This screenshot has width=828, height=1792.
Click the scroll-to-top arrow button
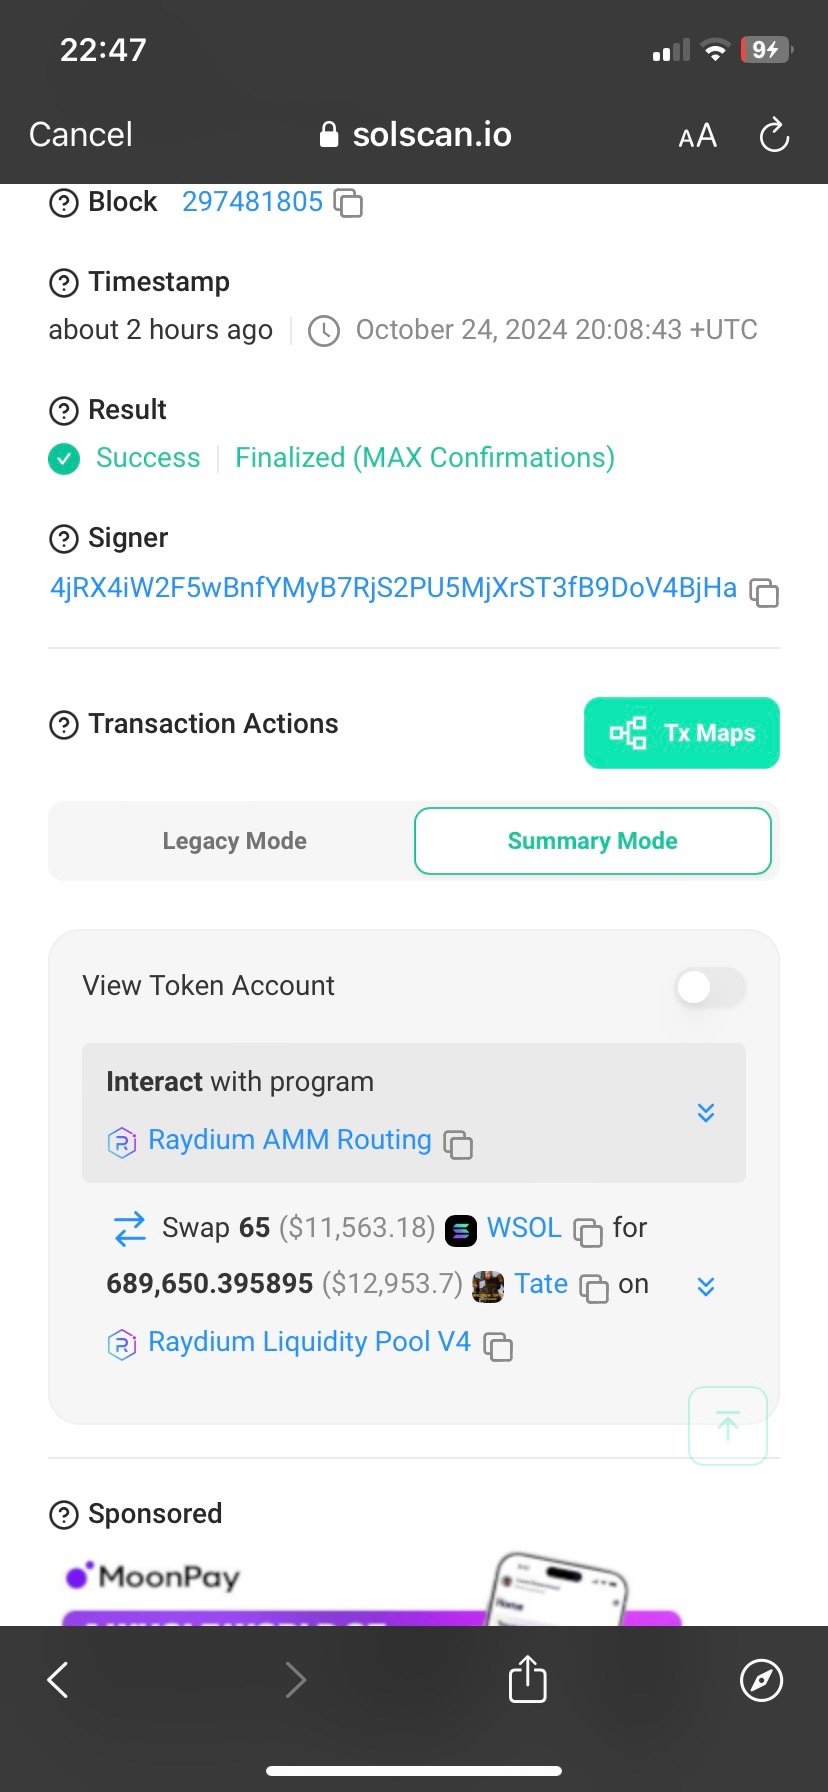727,1425
